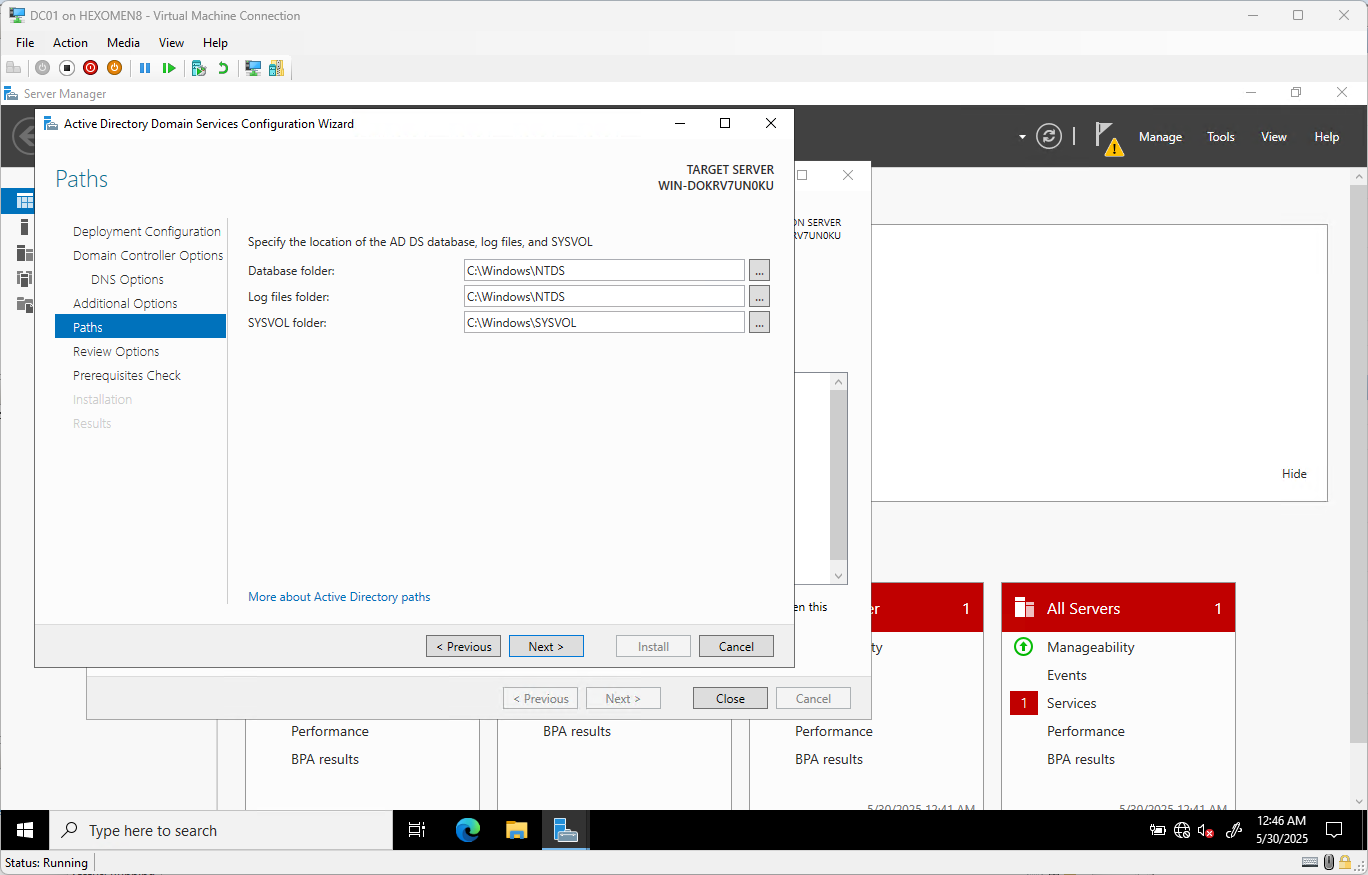Browse for Database folder with ellipsis button
This screenshot has height=875, width=1368.
(x=759, y=270)
